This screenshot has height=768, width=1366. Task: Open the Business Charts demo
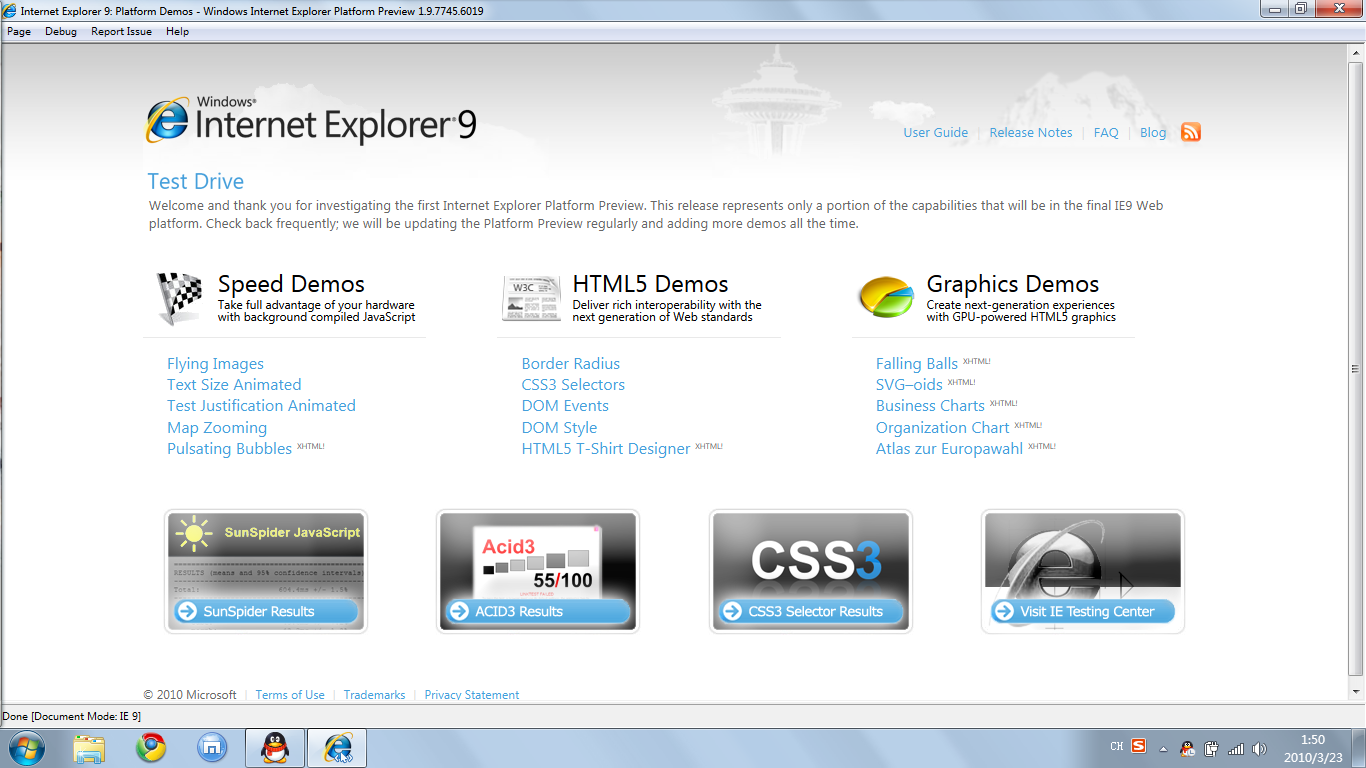pyautogui.click(x=930, y=406)
